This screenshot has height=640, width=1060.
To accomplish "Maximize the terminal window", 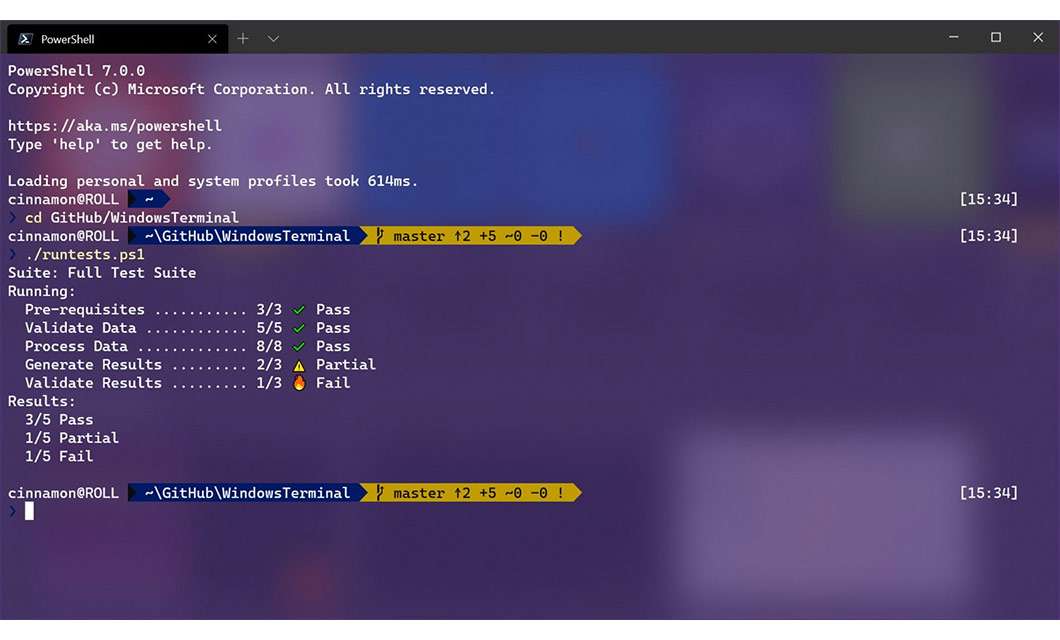I will 996,37.
